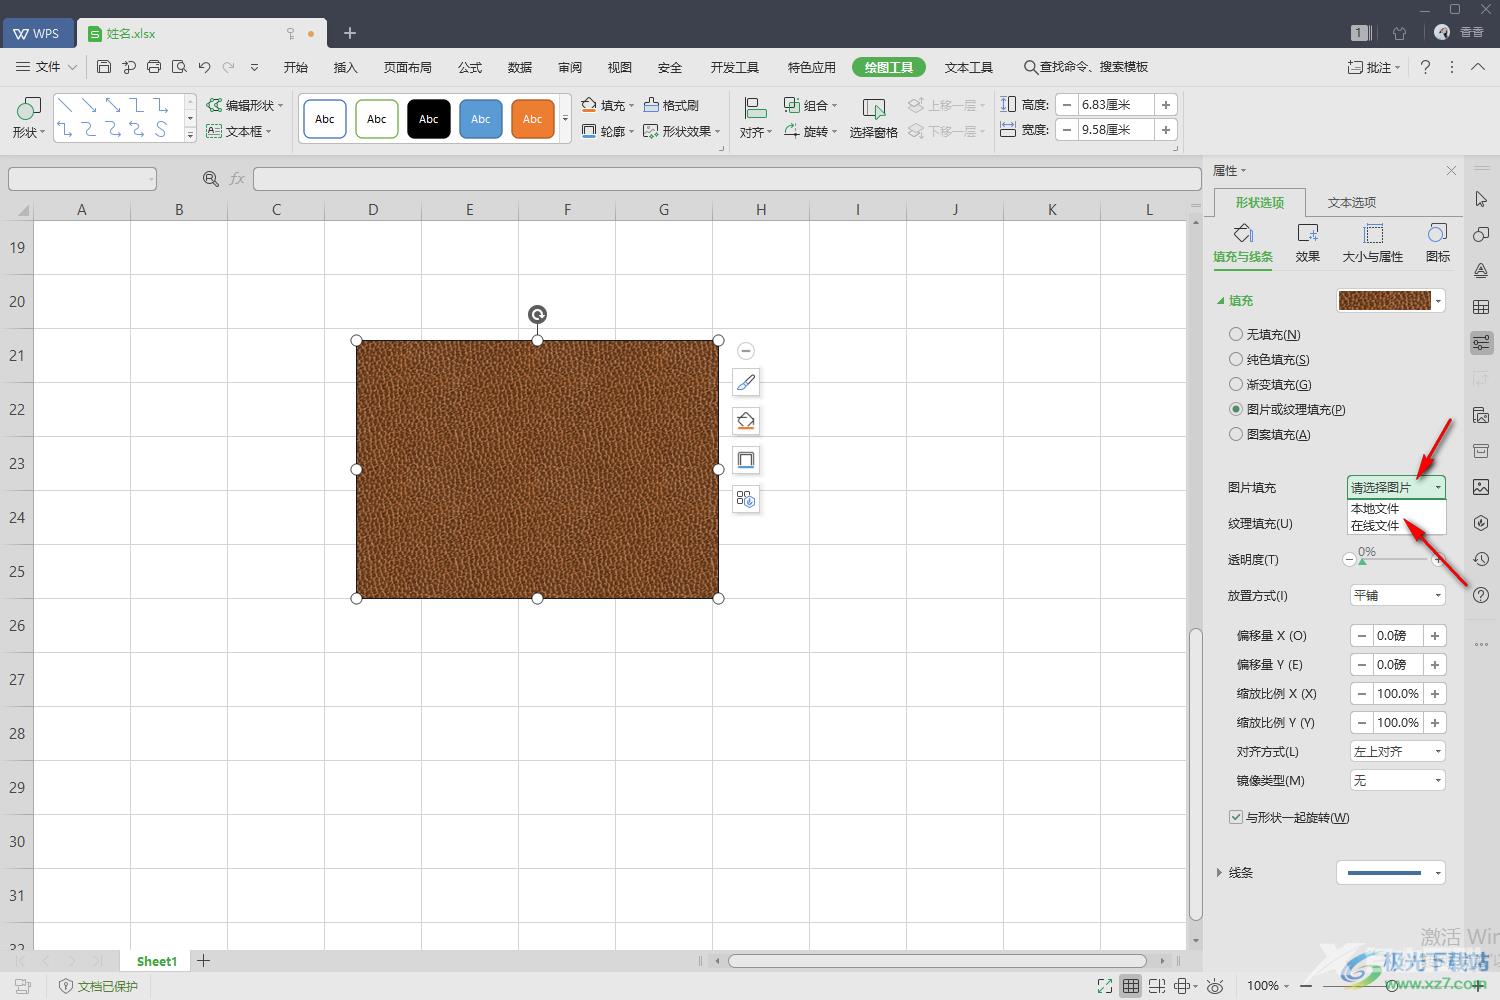
Task: Select the Sheet1 tab
Action: 157,961
